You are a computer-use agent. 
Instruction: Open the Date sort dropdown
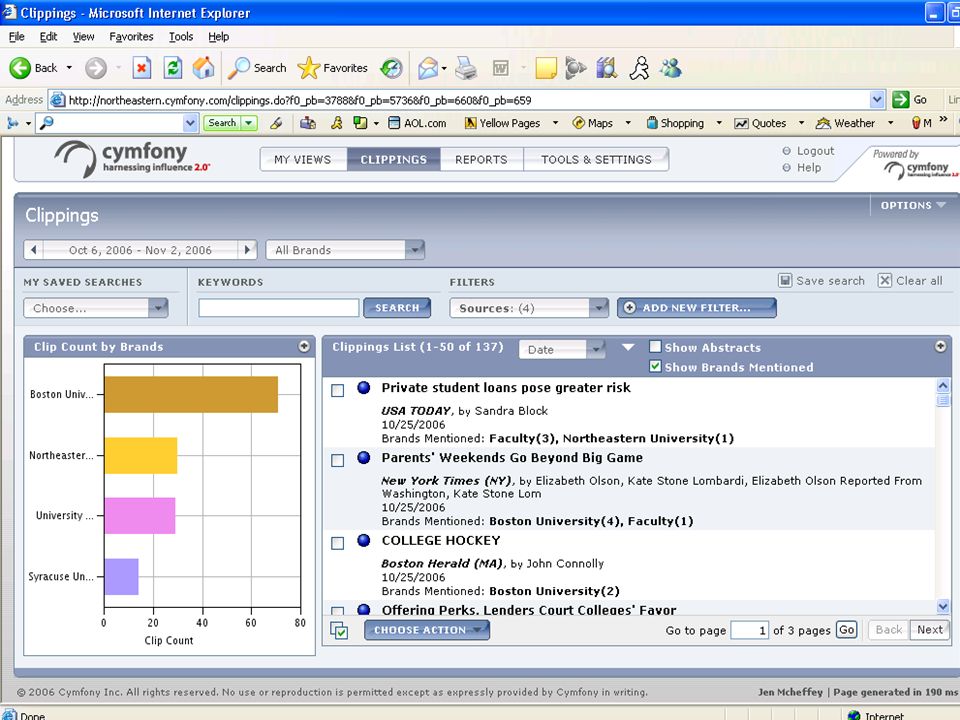tap(562, 350)
